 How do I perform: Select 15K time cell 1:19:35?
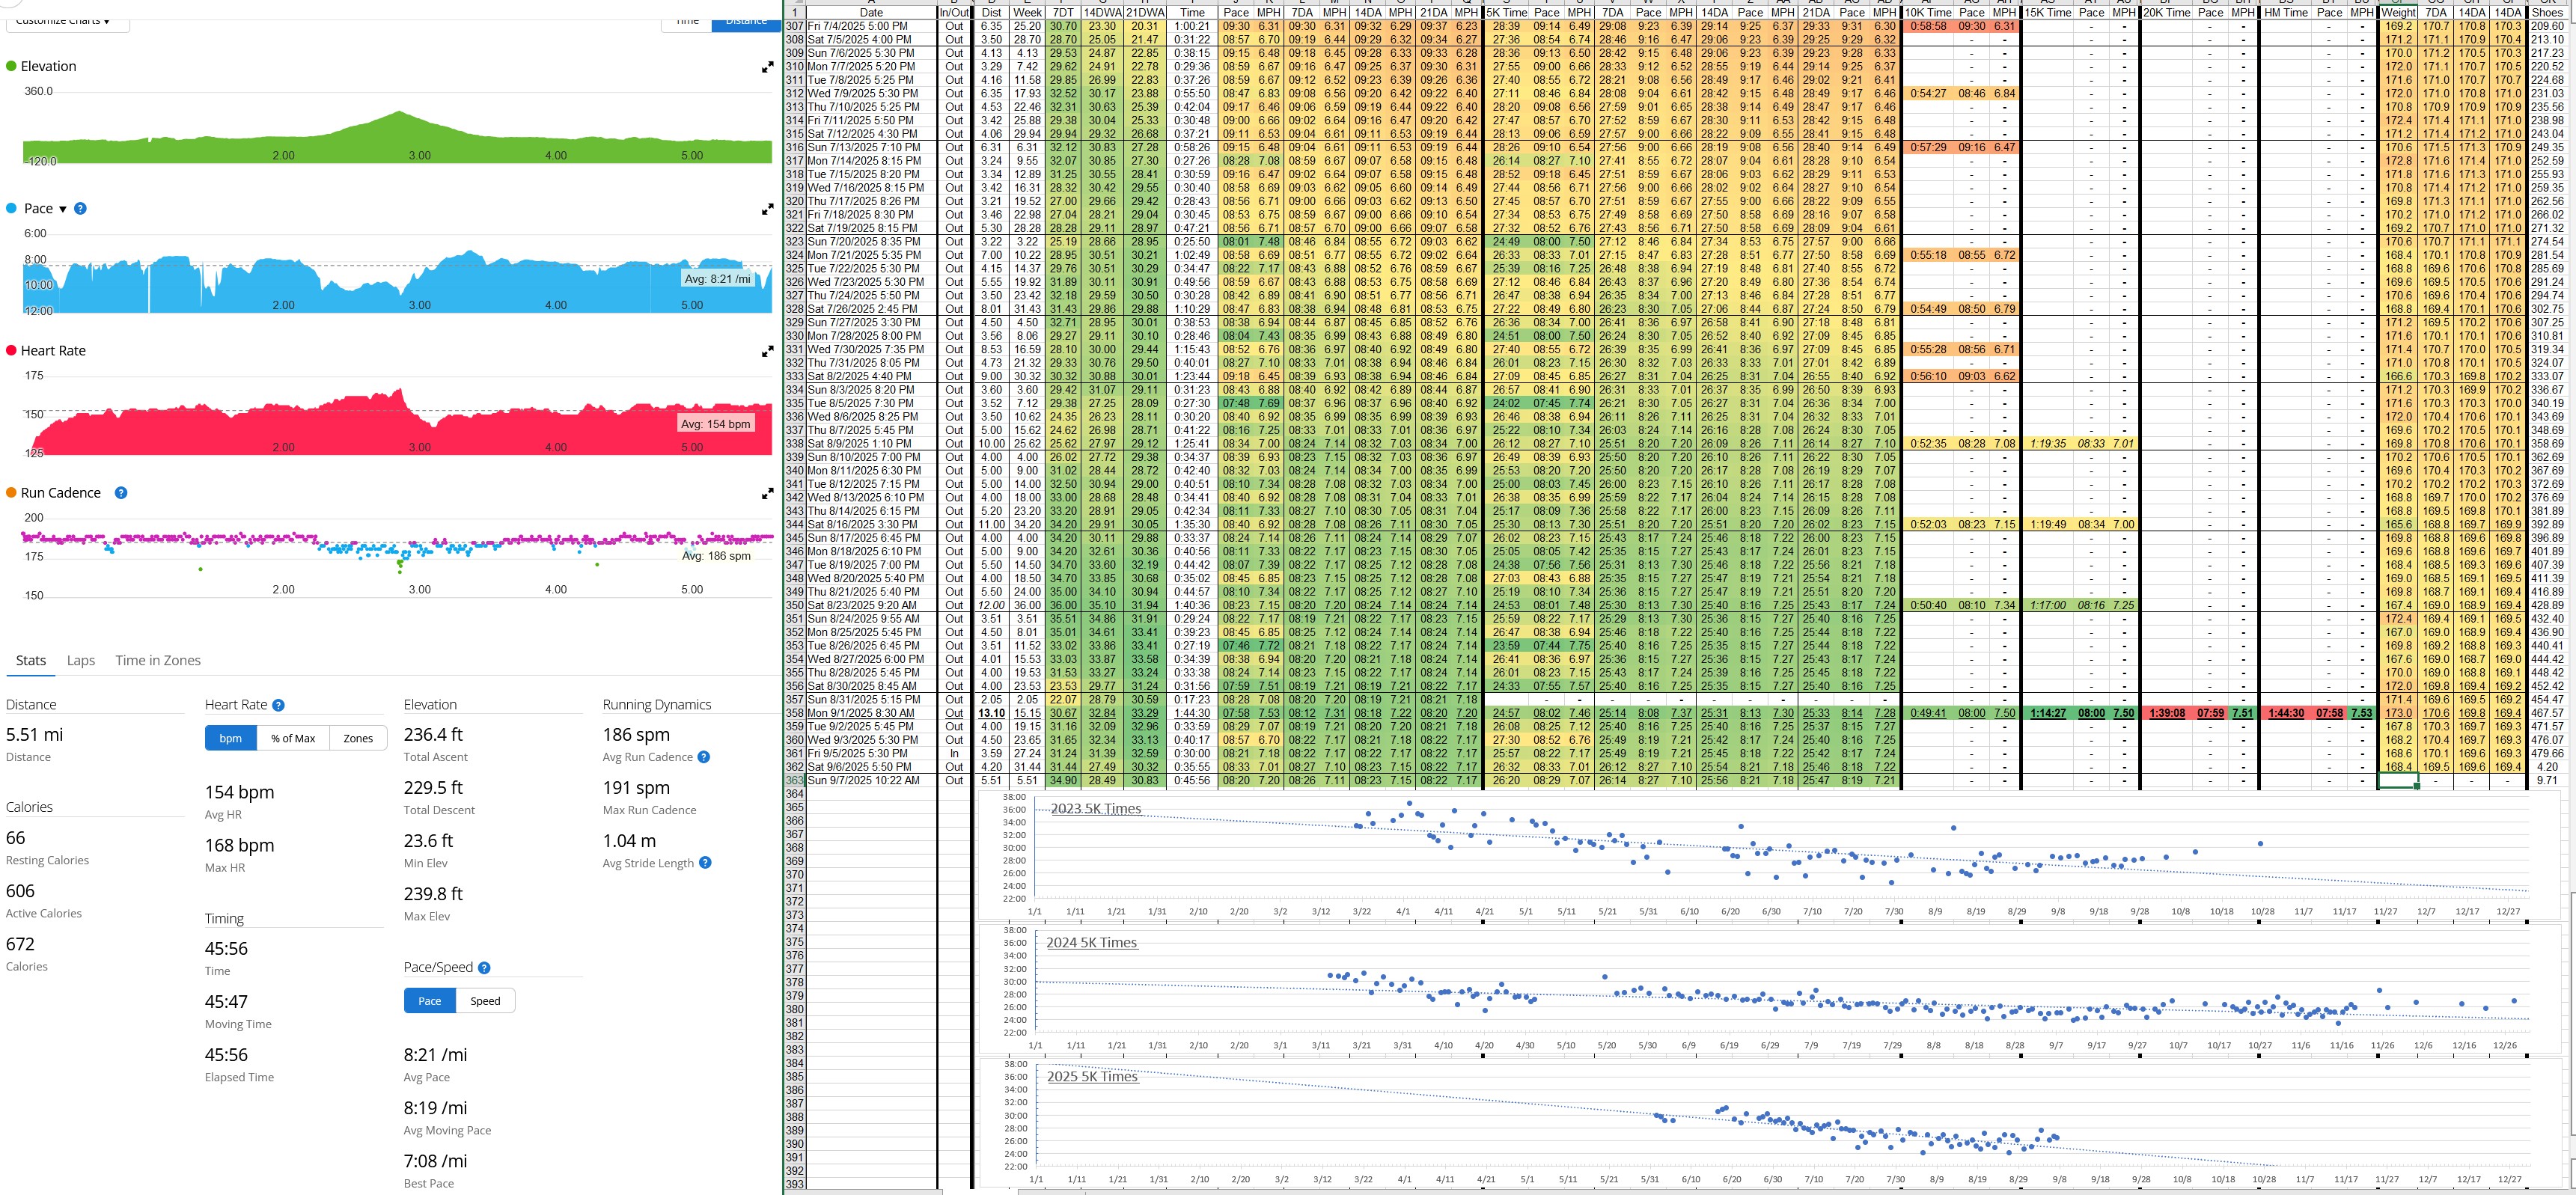tap(2047, 443)
